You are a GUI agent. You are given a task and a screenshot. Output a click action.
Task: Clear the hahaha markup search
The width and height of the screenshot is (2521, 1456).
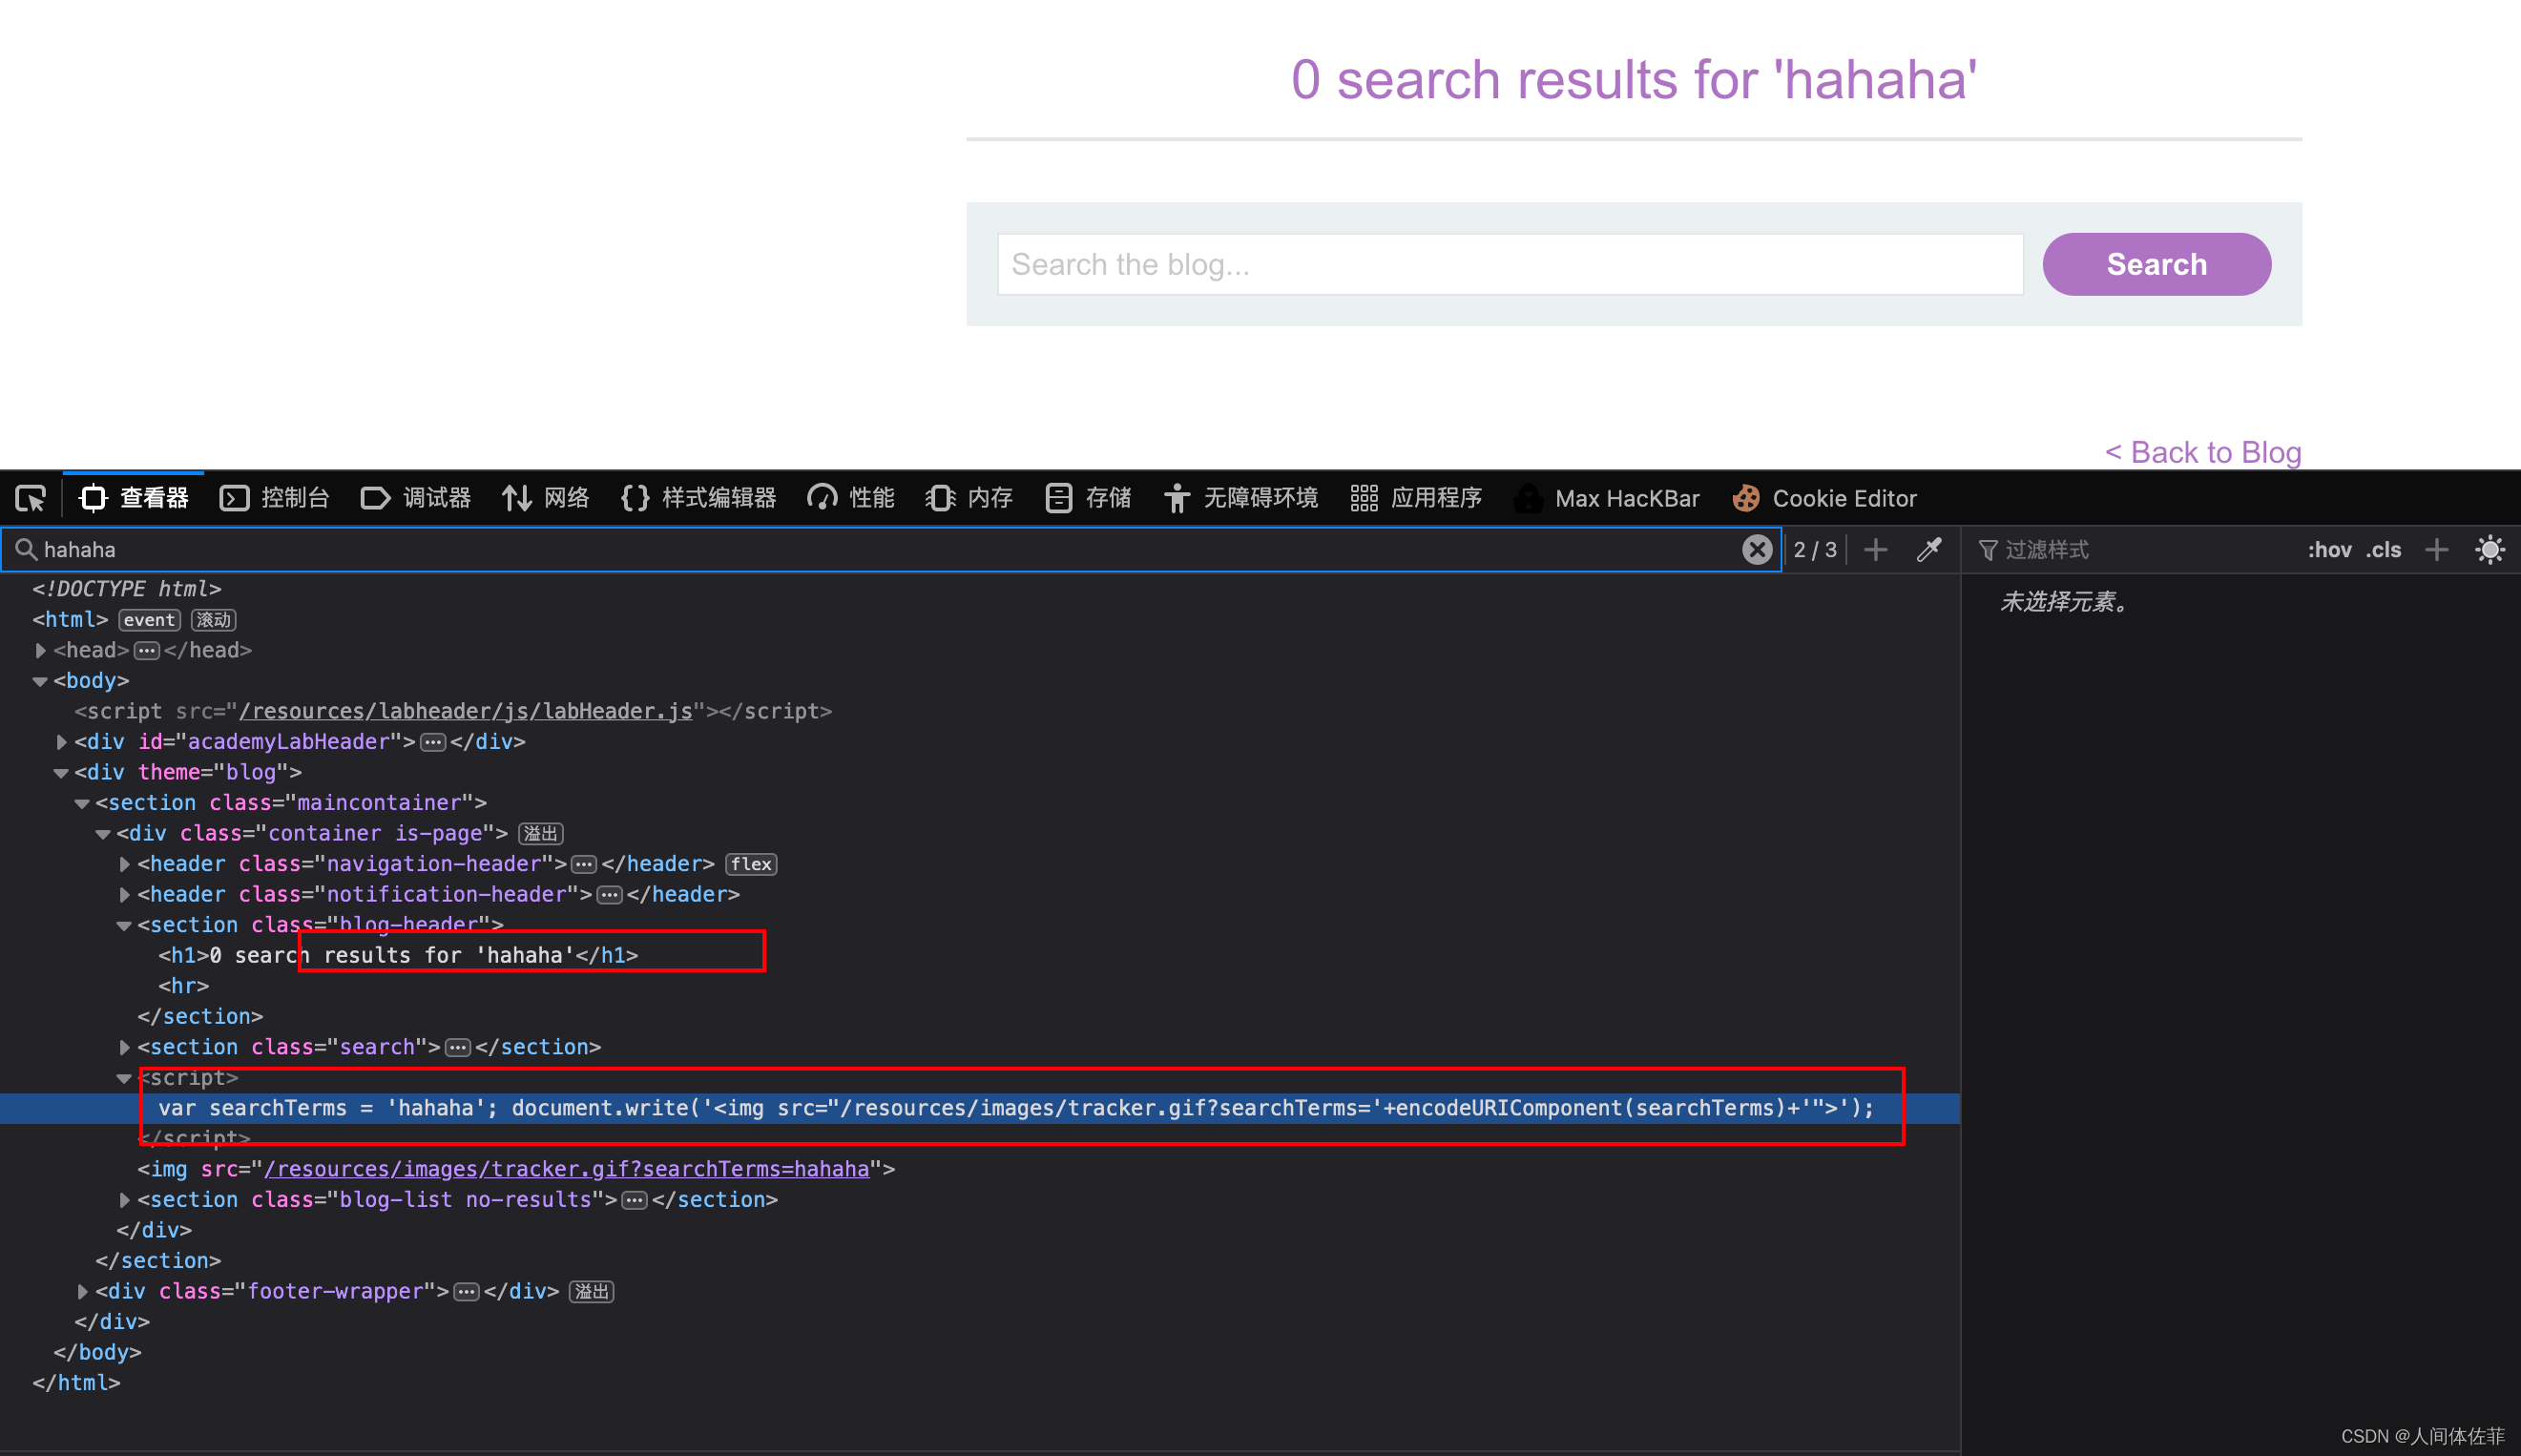coord(1756,549)
